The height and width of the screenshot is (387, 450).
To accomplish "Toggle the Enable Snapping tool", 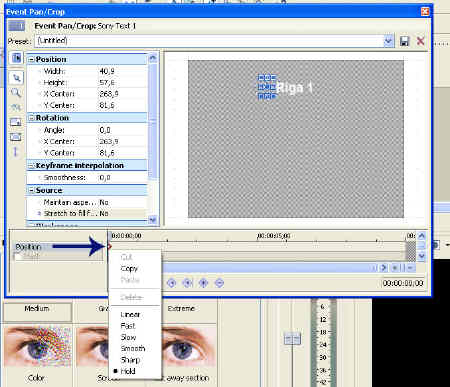I will [16, 107].
